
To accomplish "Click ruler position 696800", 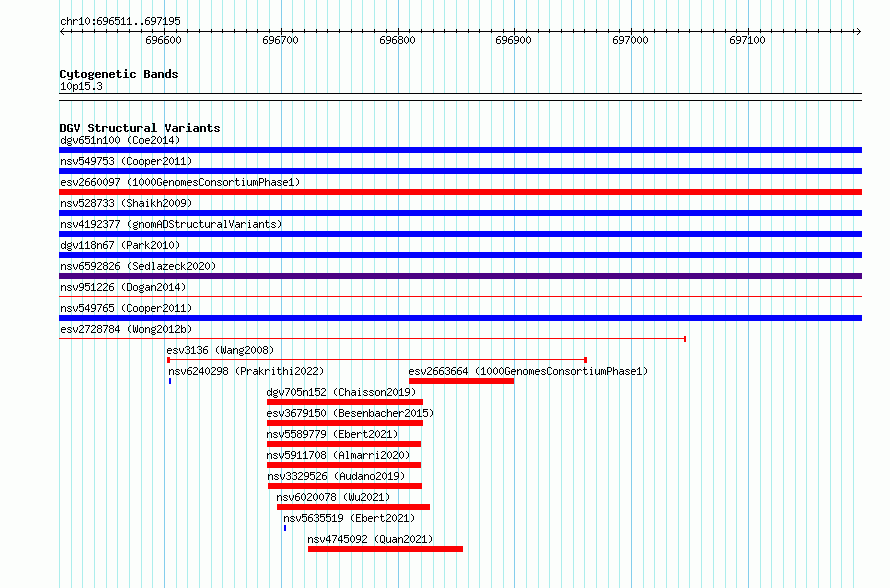I will (397, 40).
